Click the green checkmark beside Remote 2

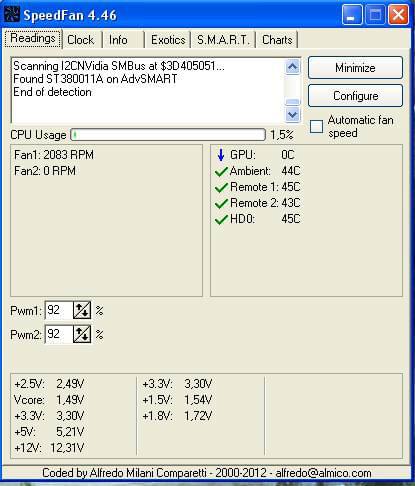[221, 203]
